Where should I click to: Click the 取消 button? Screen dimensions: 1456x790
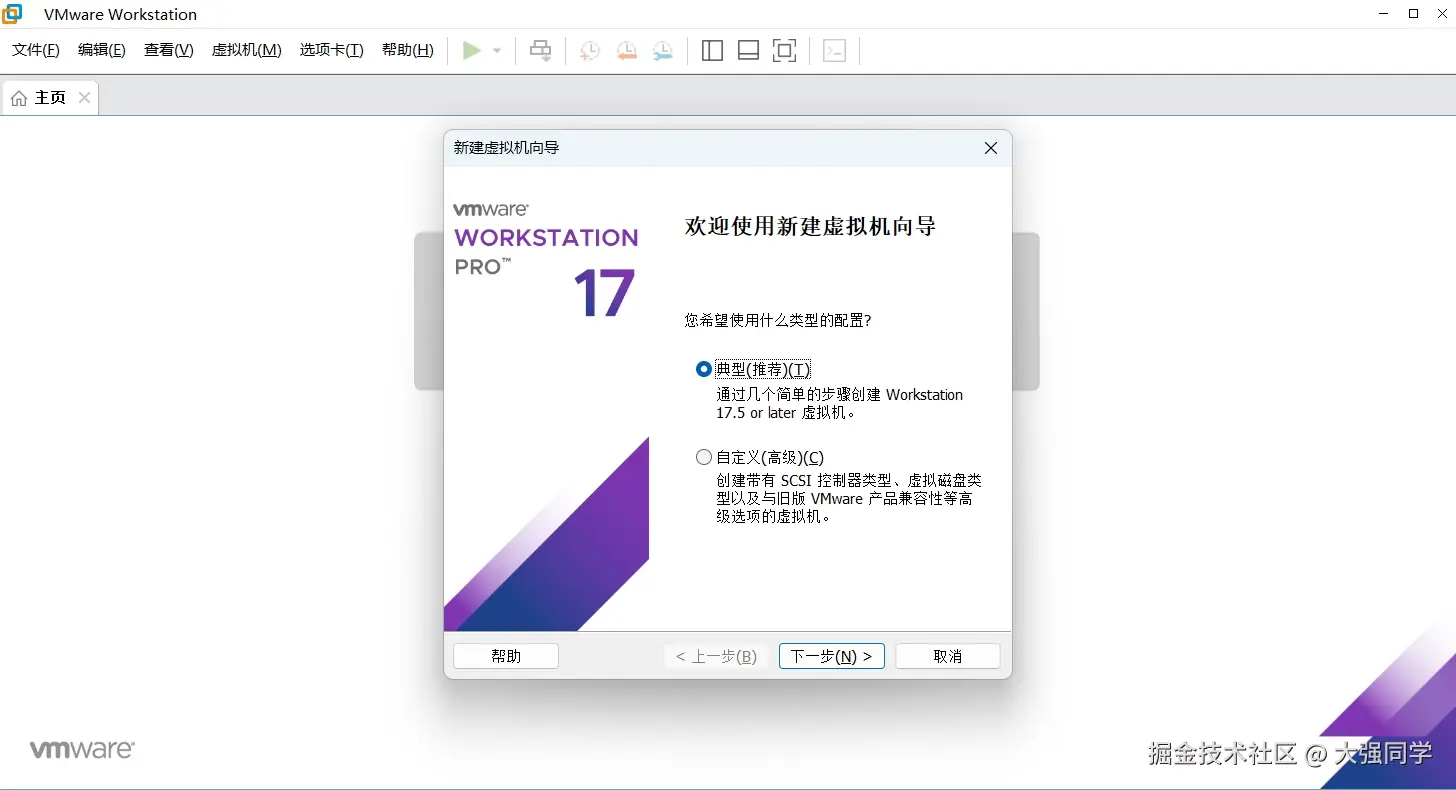click(x=948, y=656)
